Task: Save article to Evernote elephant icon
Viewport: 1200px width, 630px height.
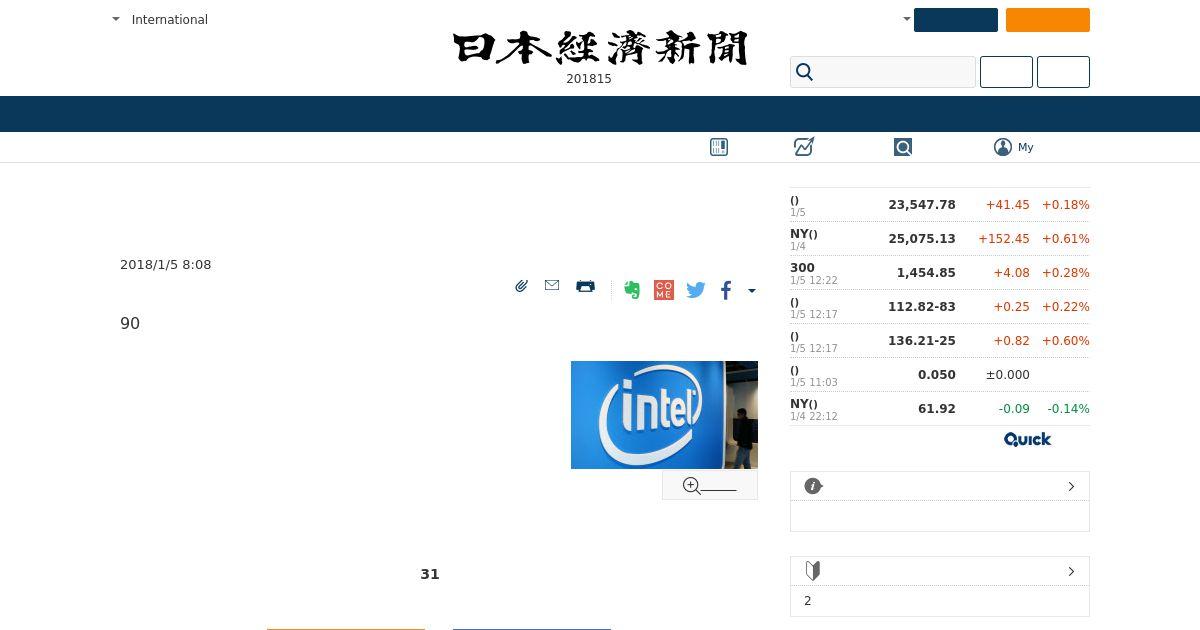Action: click(632, 290)
